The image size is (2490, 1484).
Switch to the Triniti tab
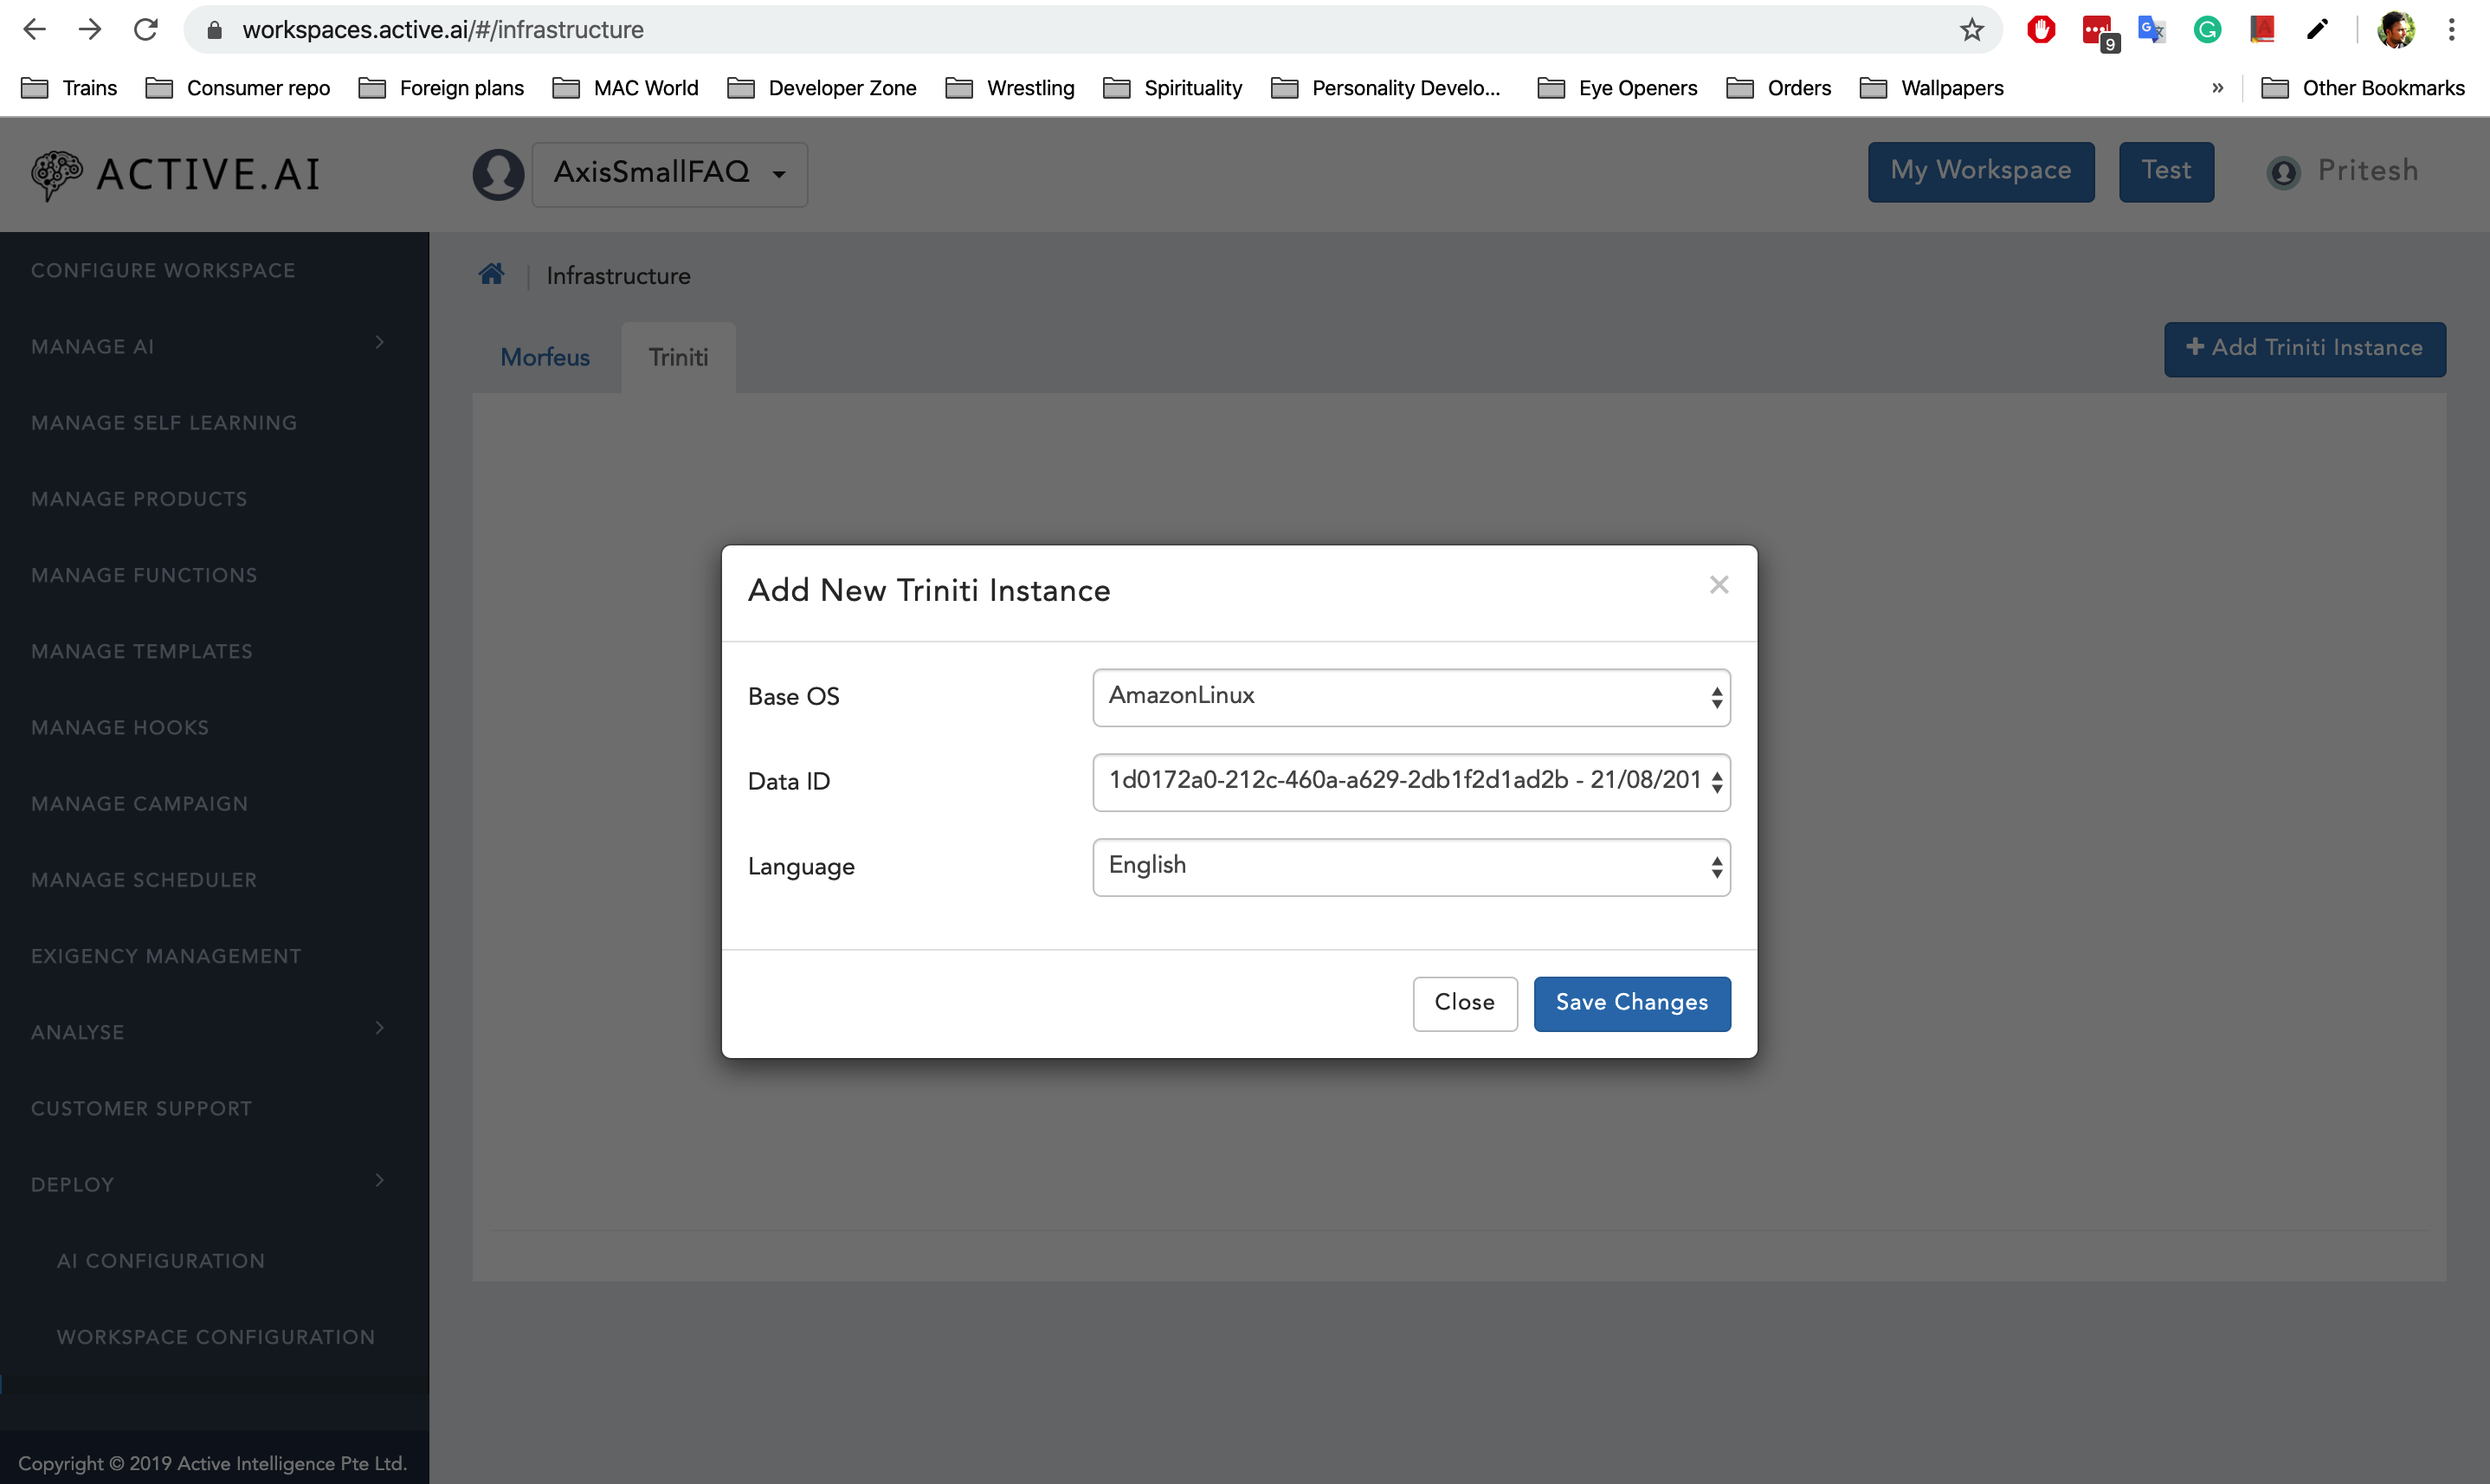pyautogui.click(x=678, y=357)
